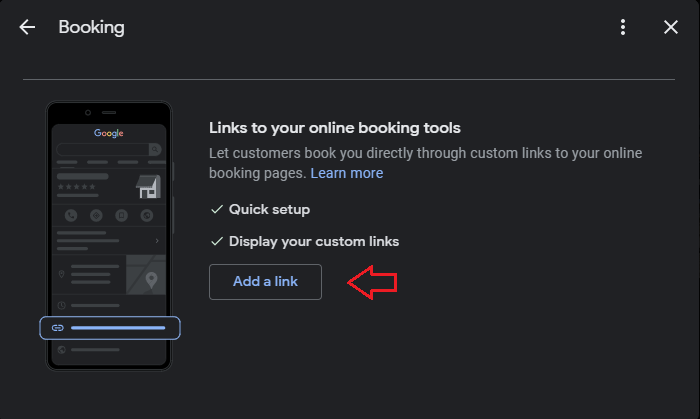Click the chain link icon in highlighted row
The width and height of the screenshot is (700, 419).
pyautogui.click(x=58, y=328)
